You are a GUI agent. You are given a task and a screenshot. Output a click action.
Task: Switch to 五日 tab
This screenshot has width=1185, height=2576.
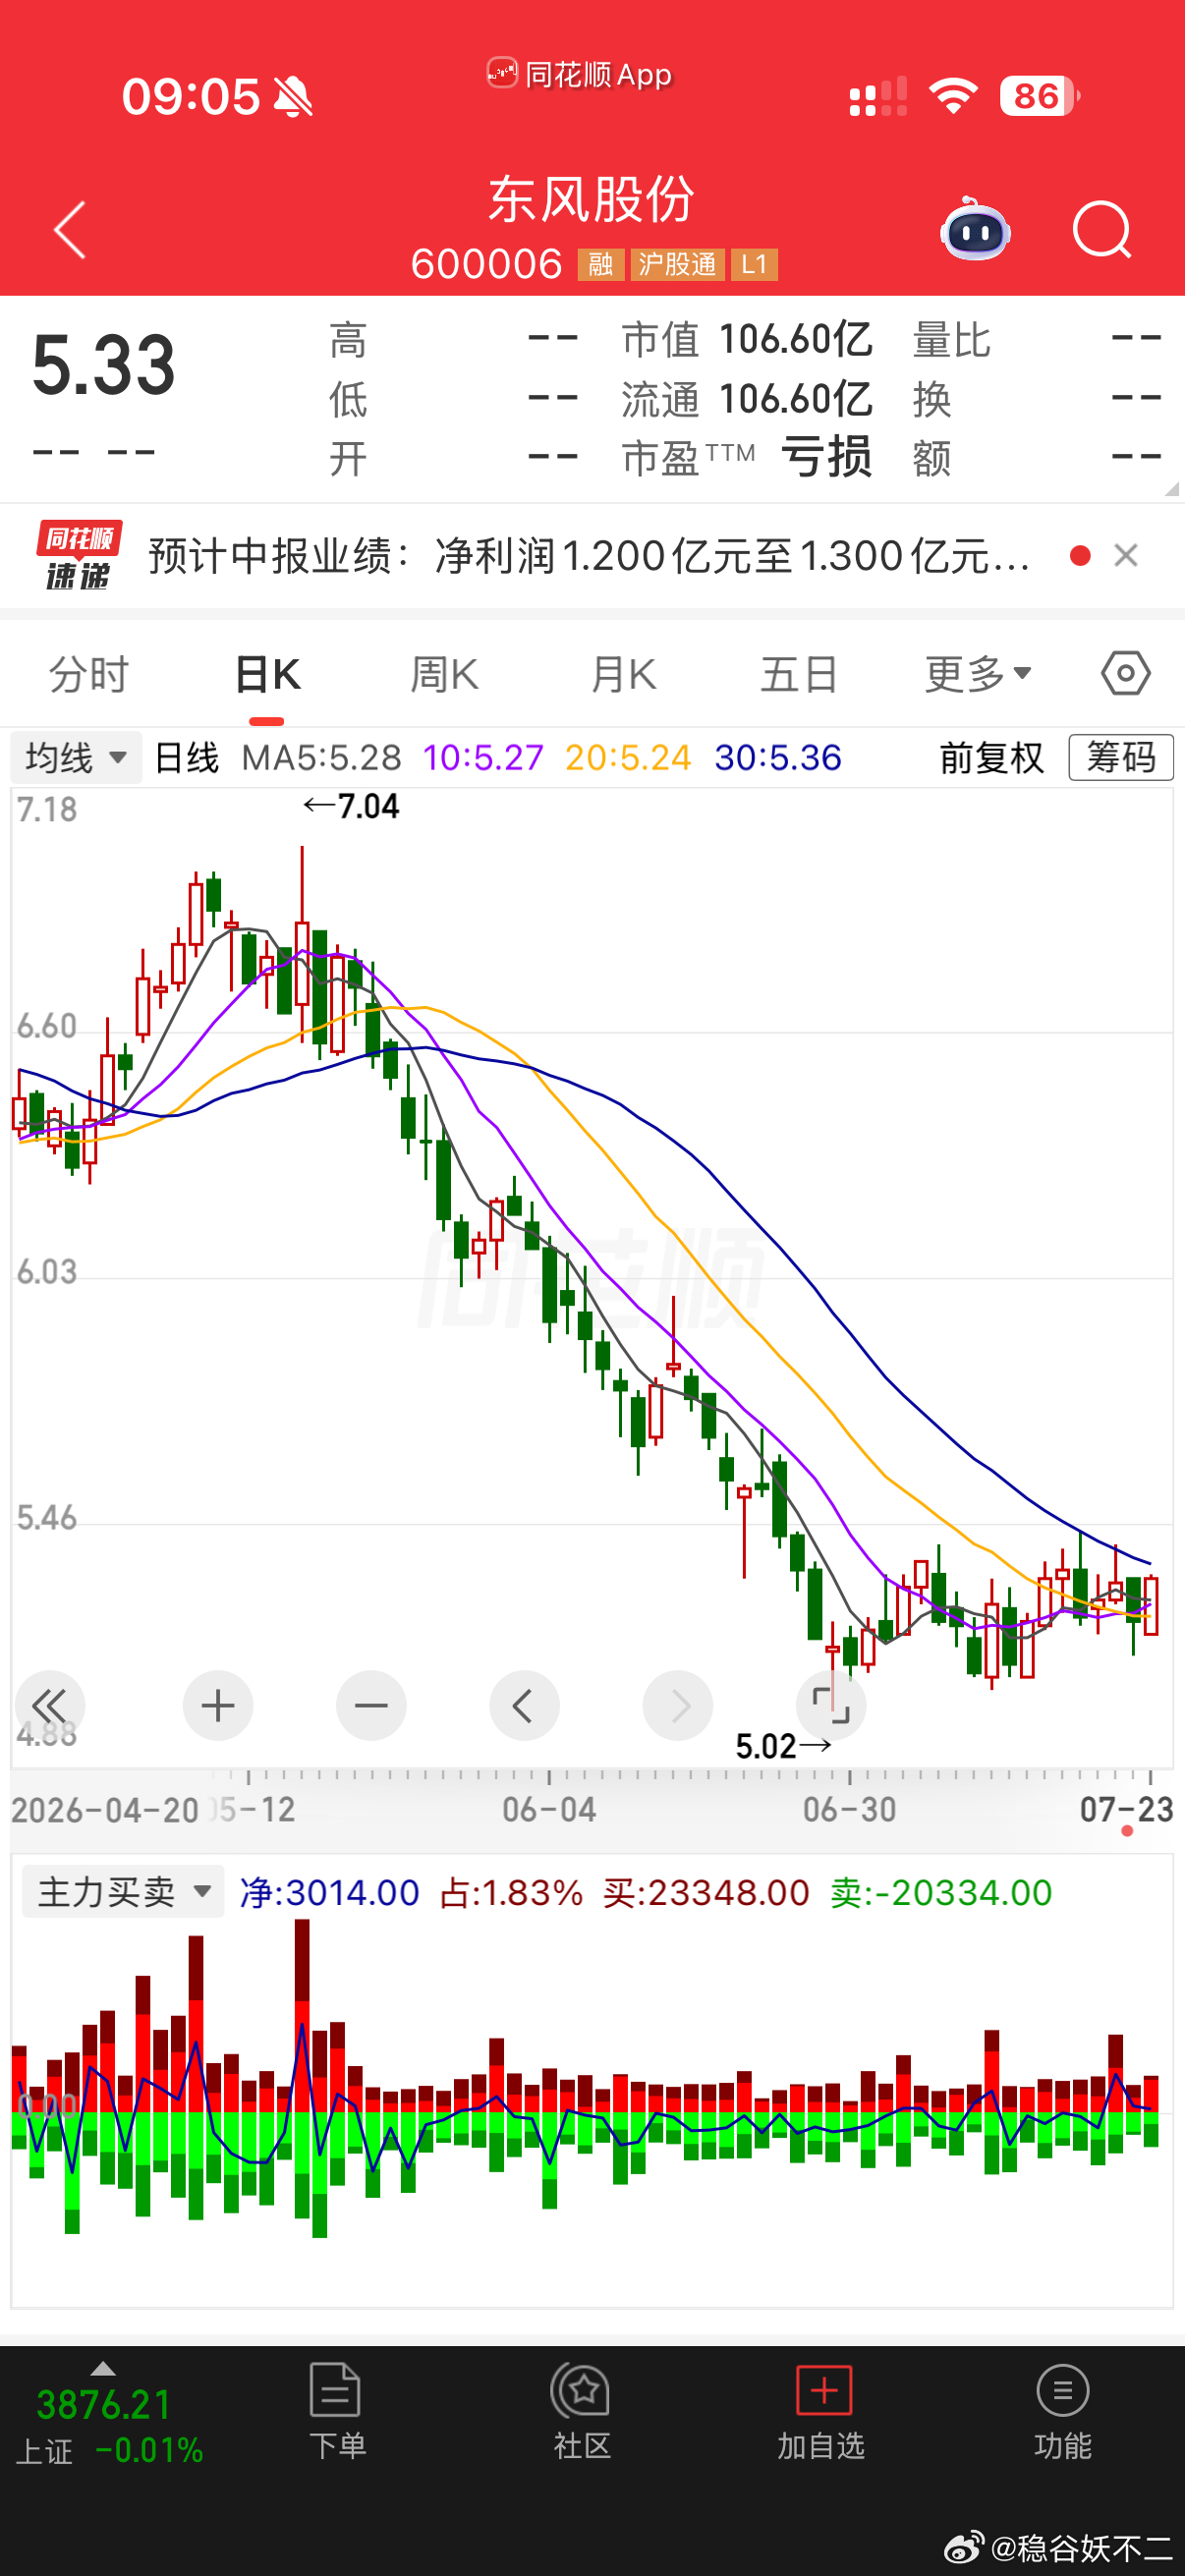point(799,674)
